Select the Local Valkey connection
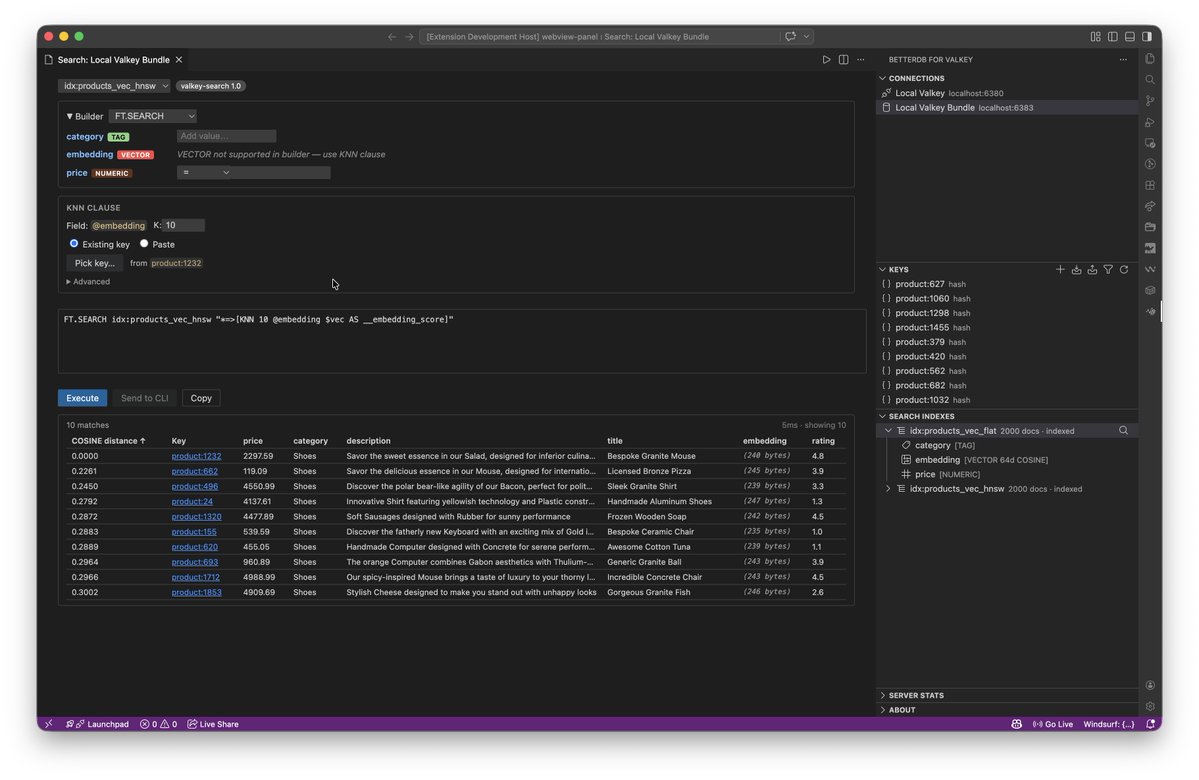 tap(1006, 93)
